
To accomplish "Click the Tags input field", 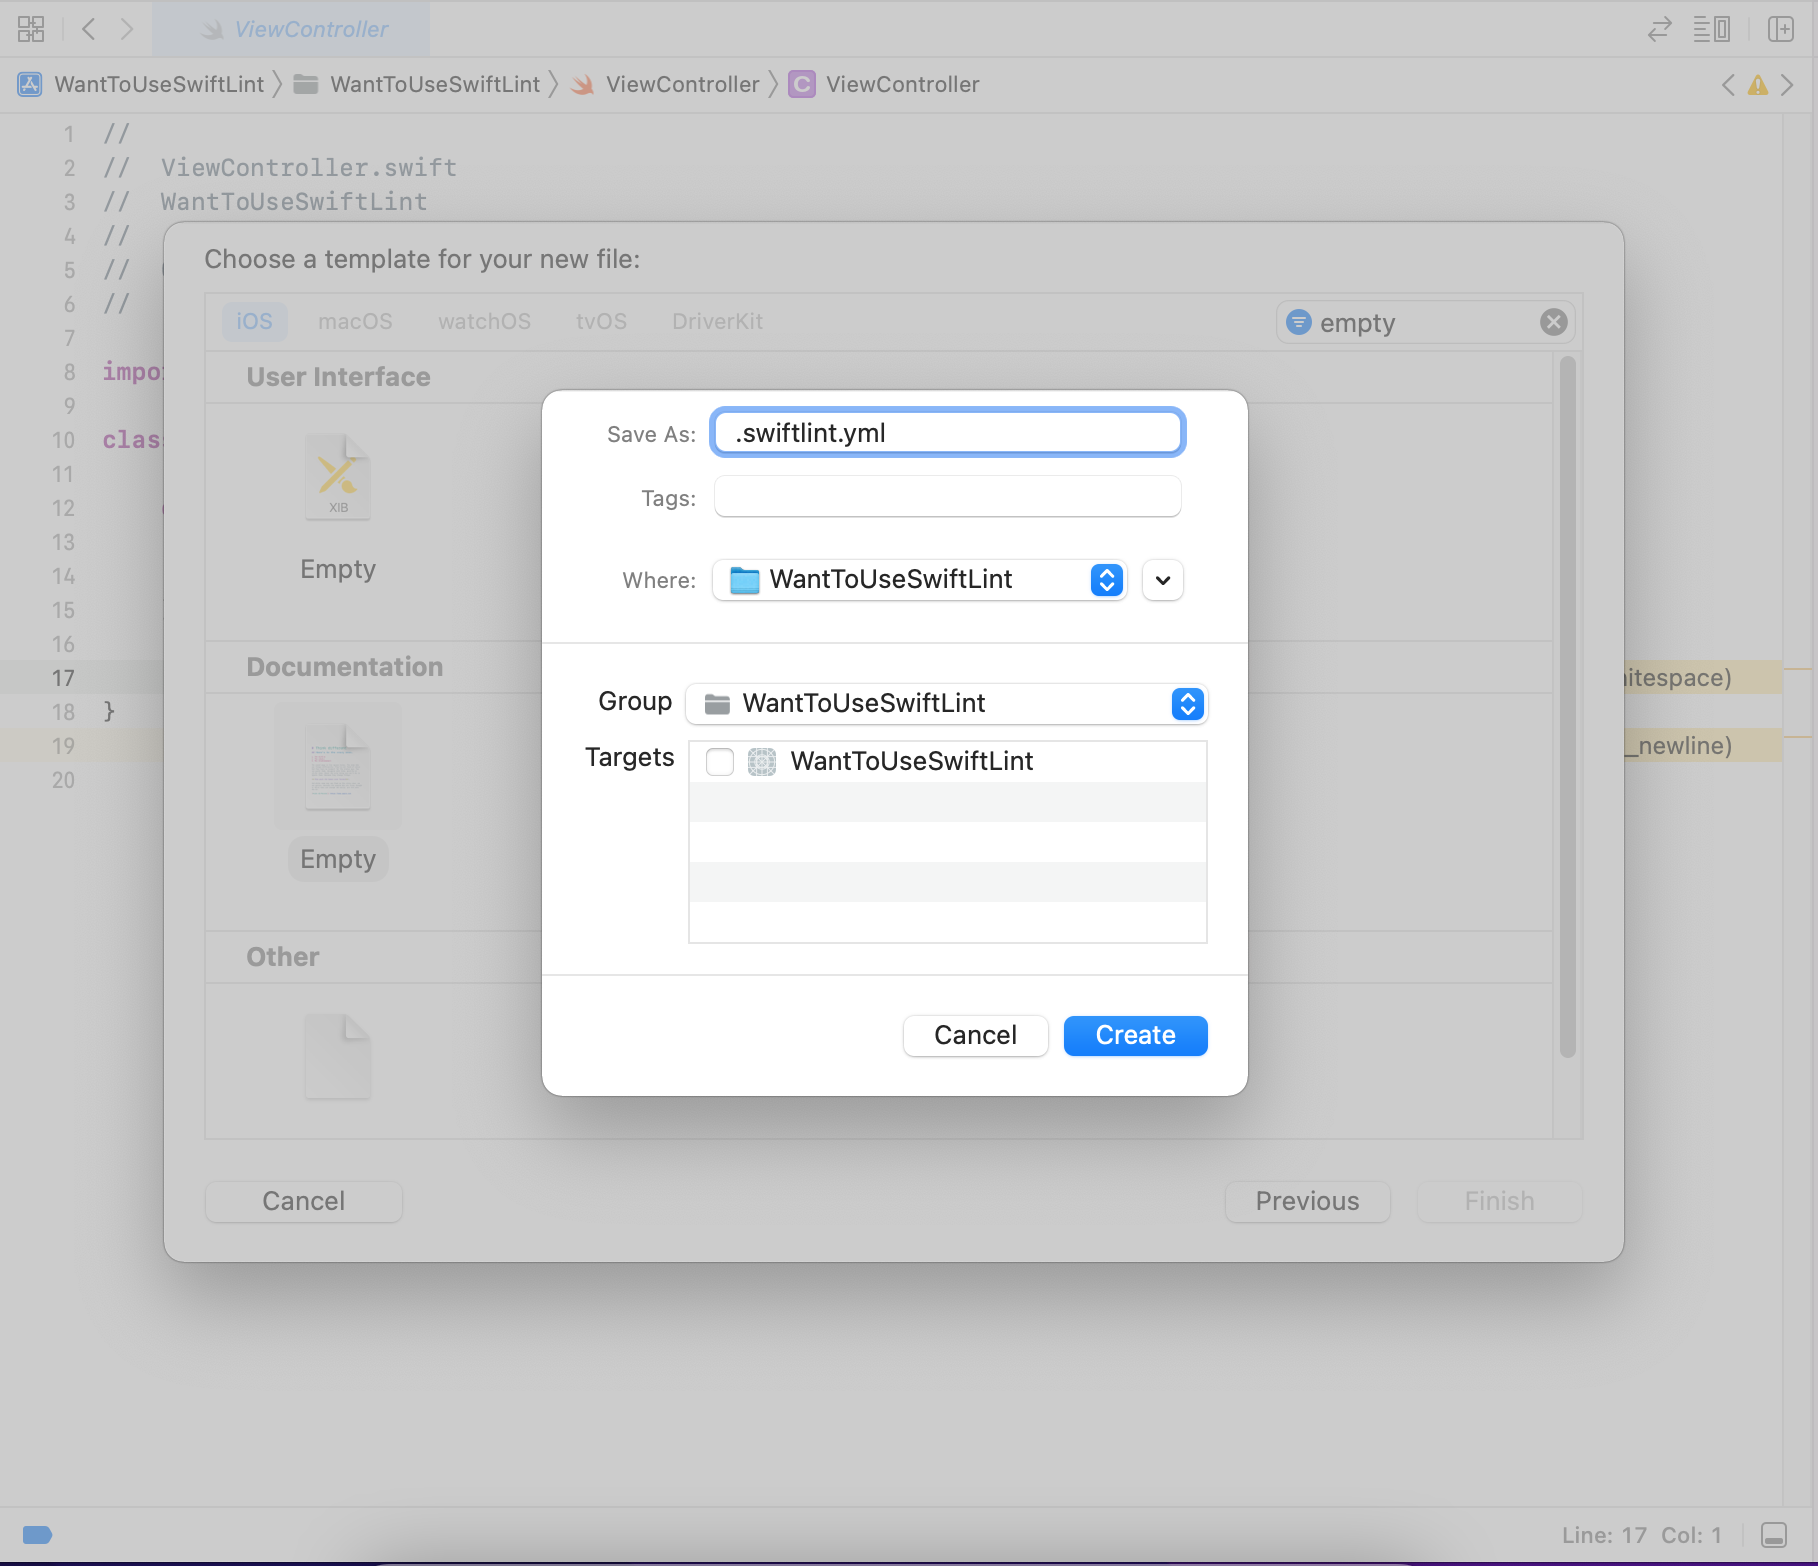I will [947, 497].
